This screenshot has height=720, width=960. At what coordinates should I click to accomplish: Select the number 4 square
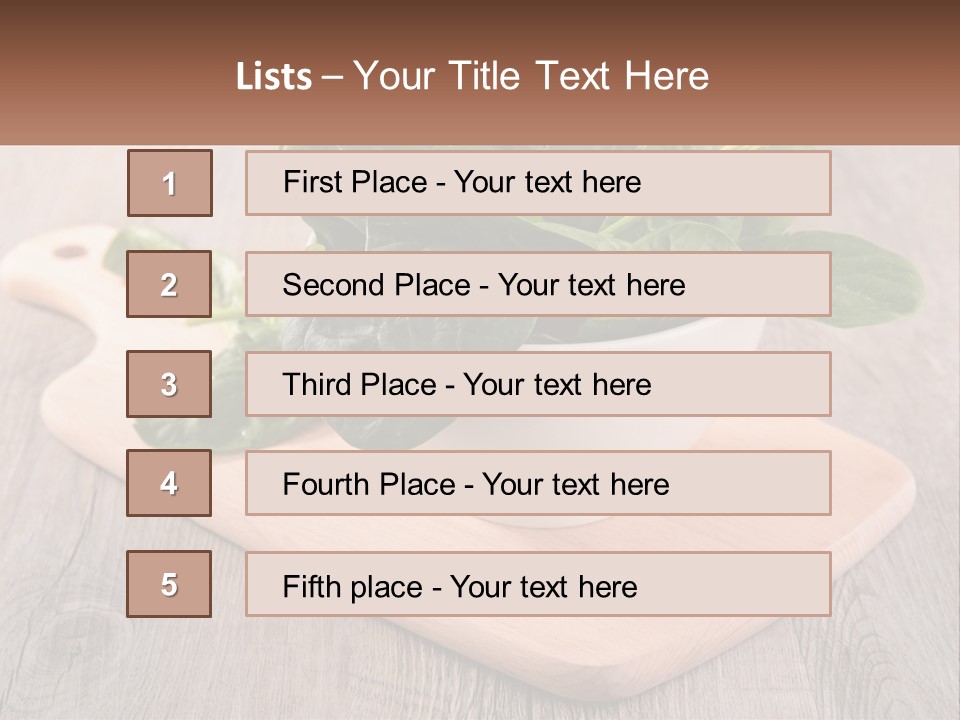[169, 483]
